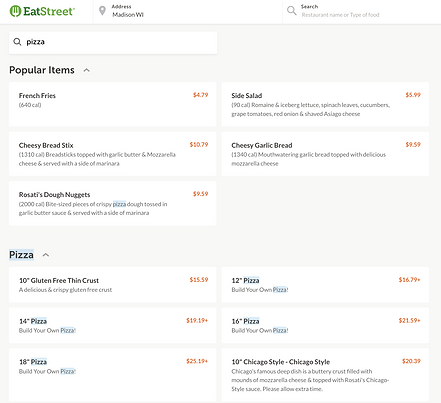Select the 18" Pizza item

click(x=113, y=375)
